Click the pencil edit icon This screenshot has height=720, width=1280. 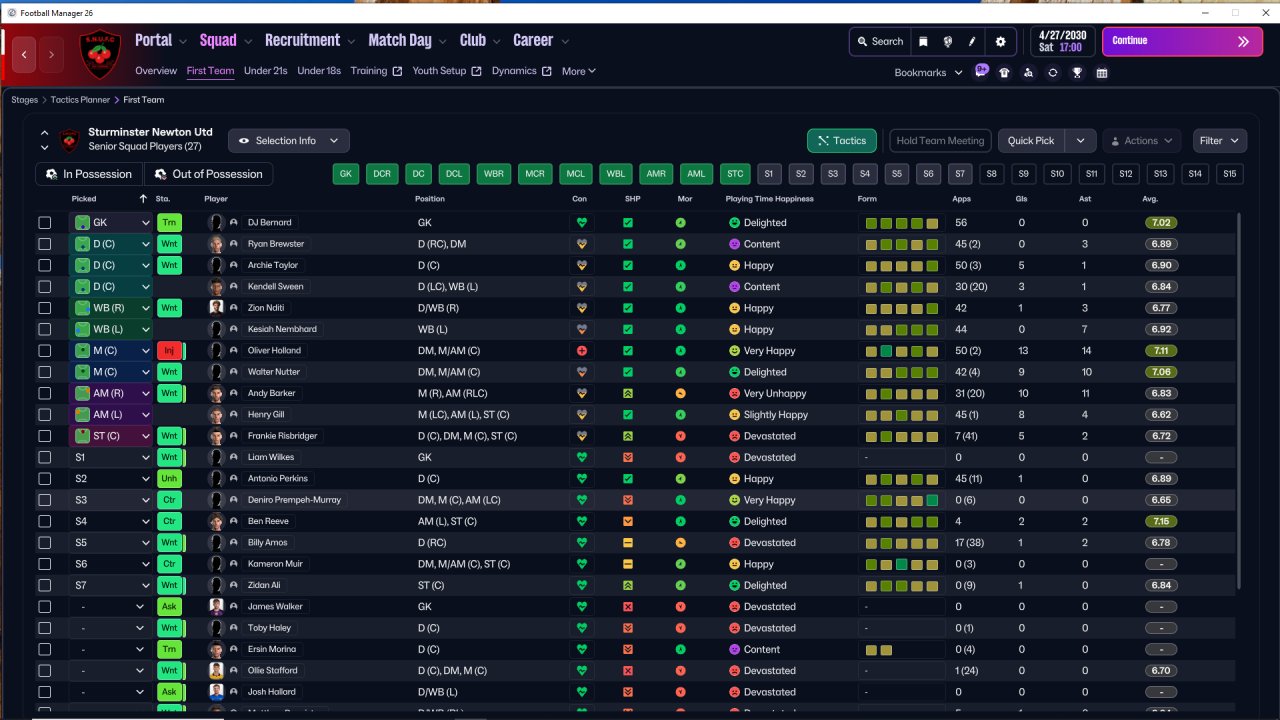click(972, 42)
